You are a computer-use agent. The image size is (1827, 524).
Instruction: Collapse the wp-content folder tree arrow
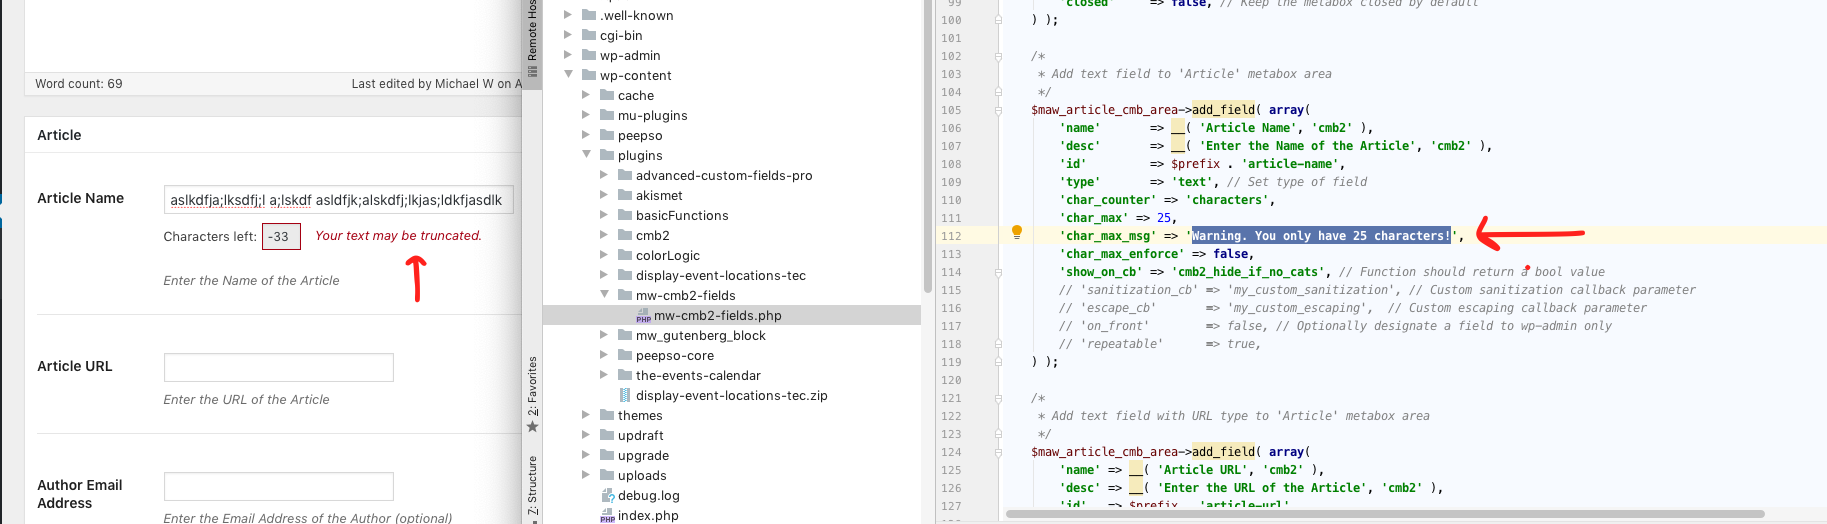pos(568,75)
